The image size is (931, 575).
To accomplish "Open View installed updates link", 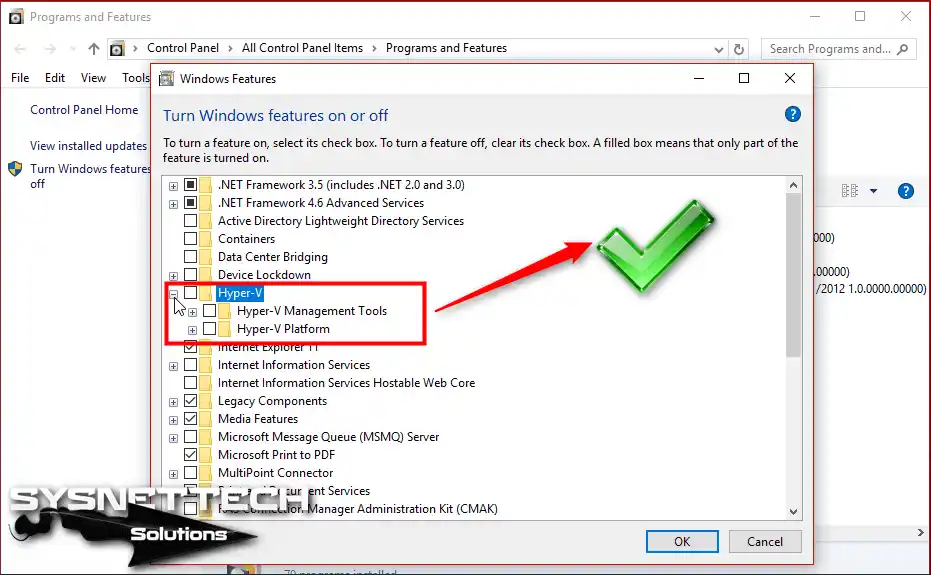I will pyautogui.click(x=88, y=146).
